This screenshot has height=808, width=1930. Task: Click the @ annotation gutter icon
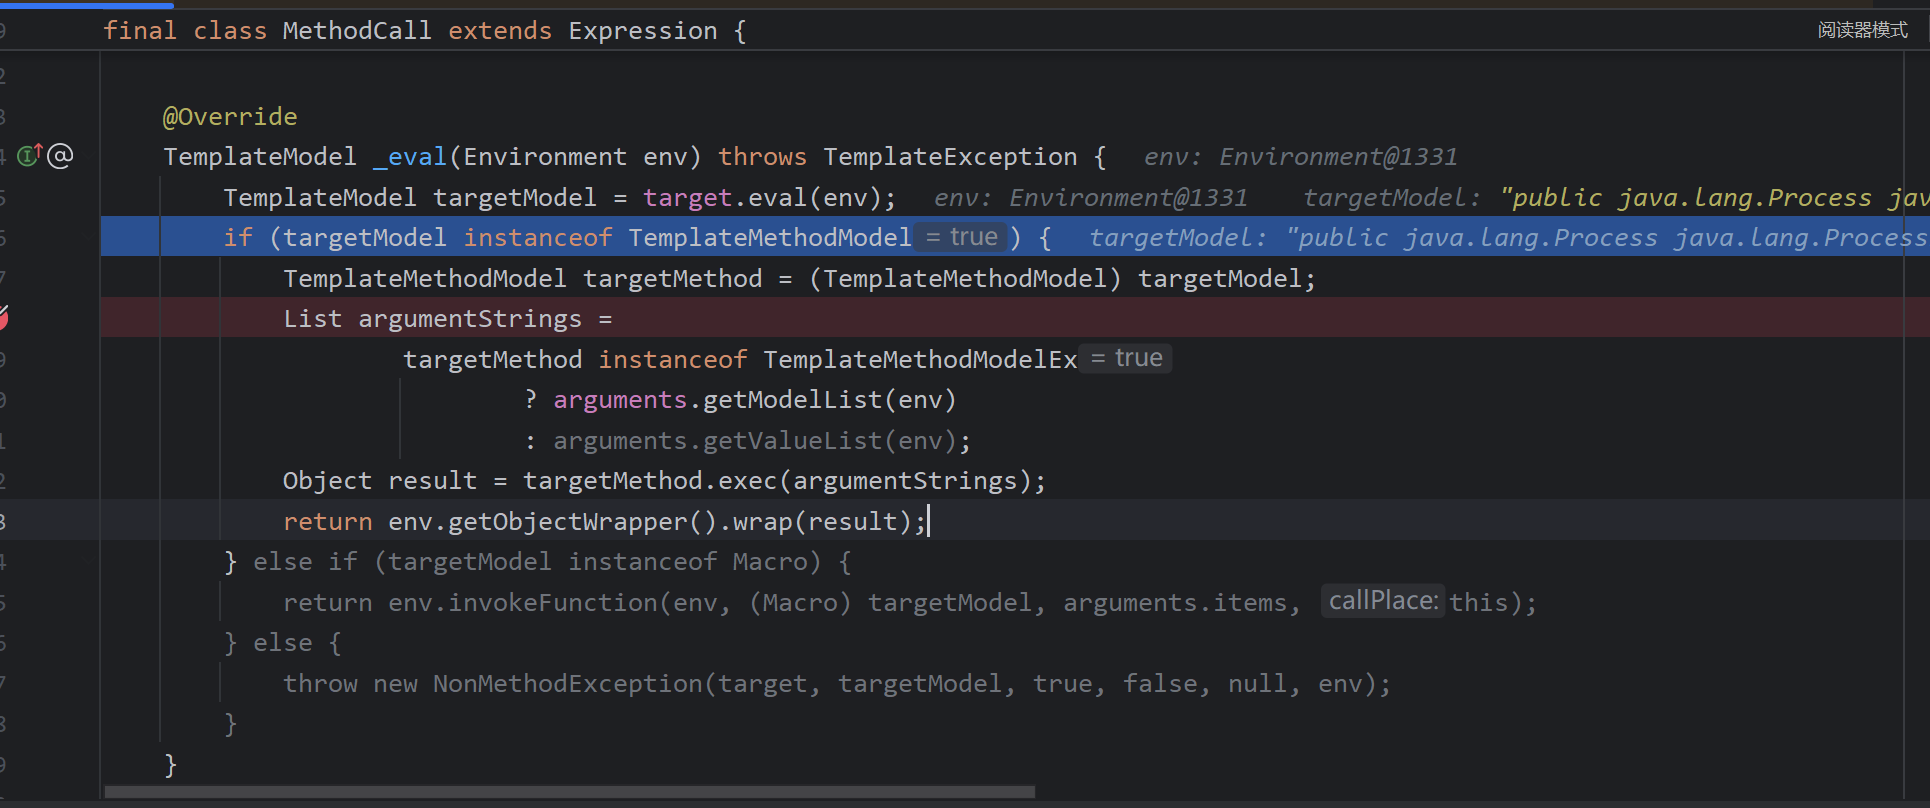click(60, 156)
